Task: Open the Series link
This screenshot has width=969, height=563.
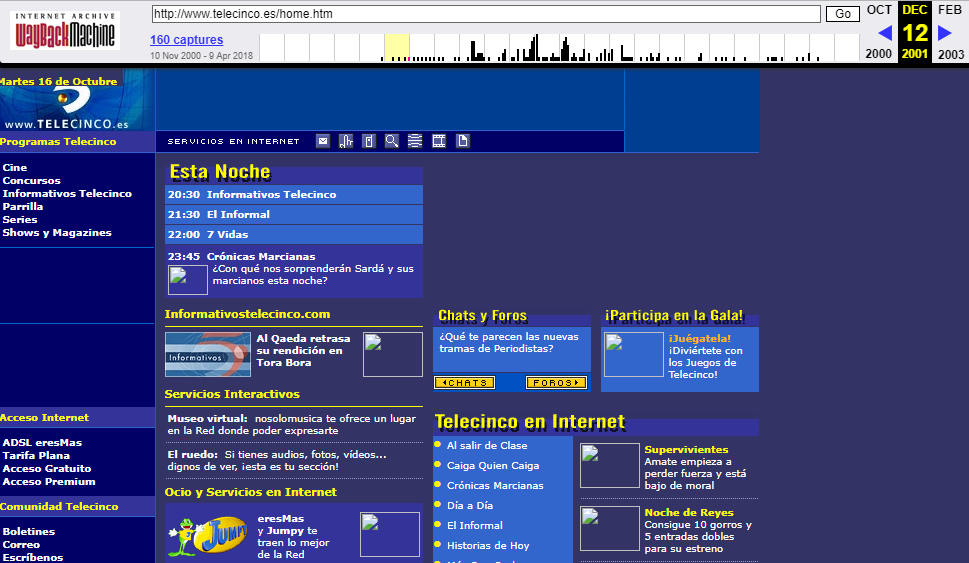Action: click(20, 219)
